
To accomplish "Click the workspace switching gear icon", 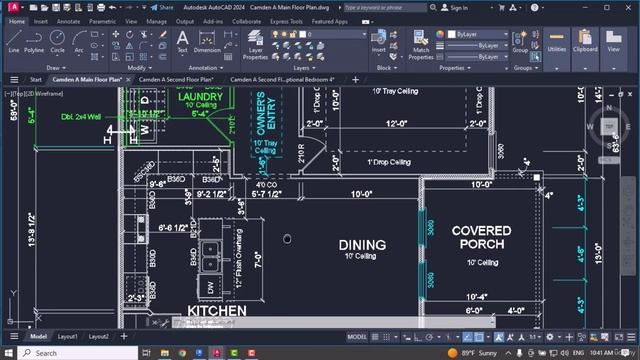I will [550, 337].
